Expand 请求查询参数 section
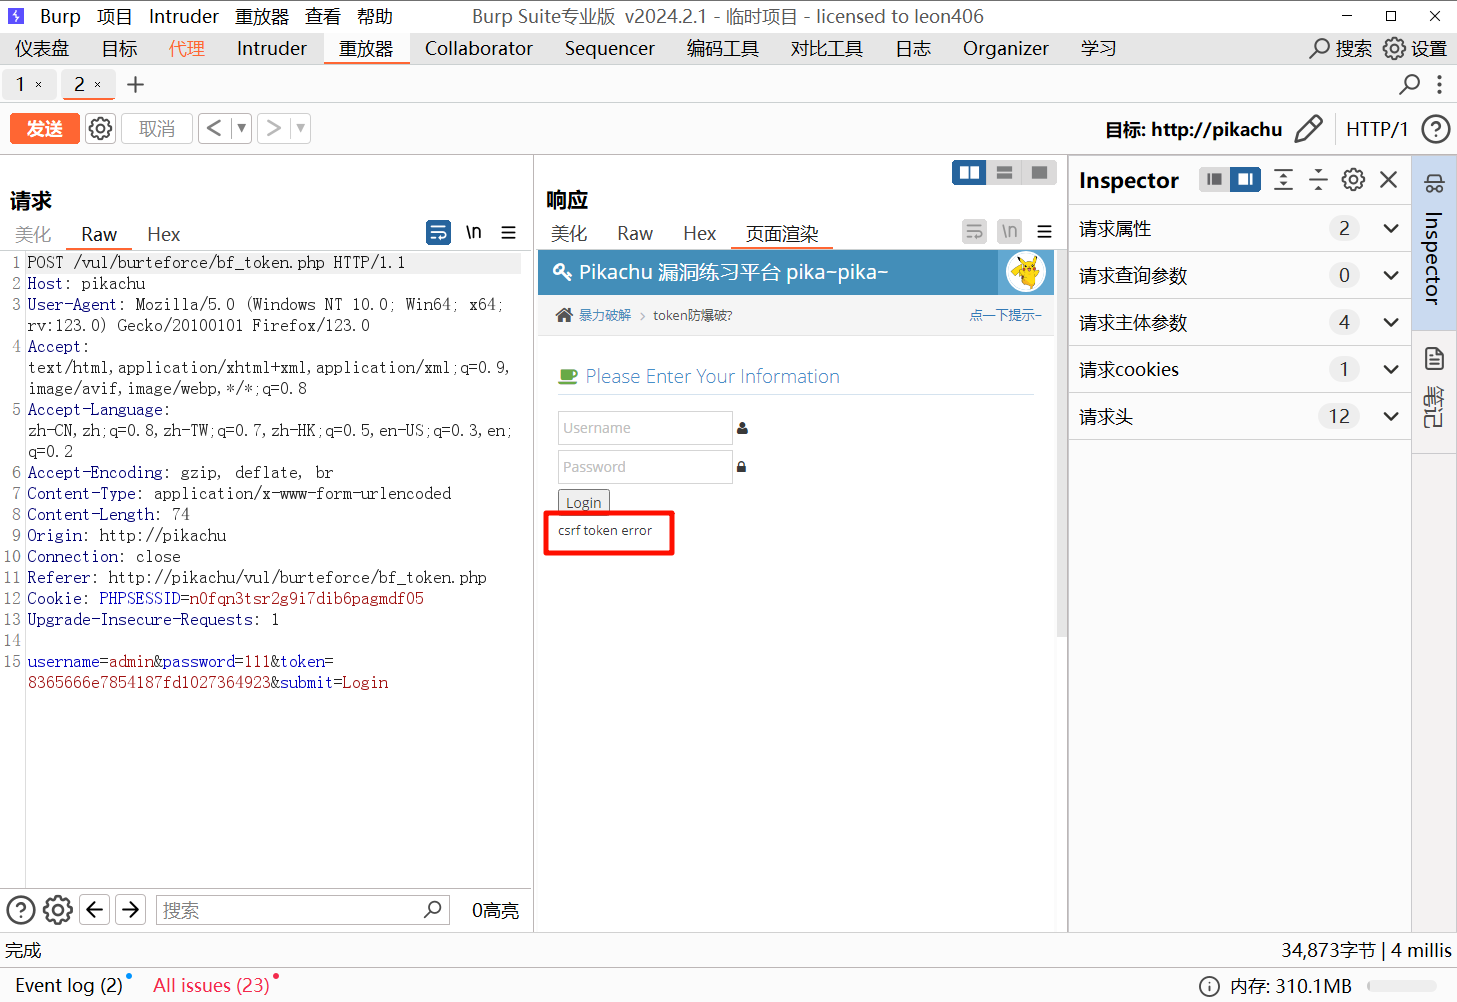The height and width of the screenshot is (1002, 1457). (x=1239, y=275)
